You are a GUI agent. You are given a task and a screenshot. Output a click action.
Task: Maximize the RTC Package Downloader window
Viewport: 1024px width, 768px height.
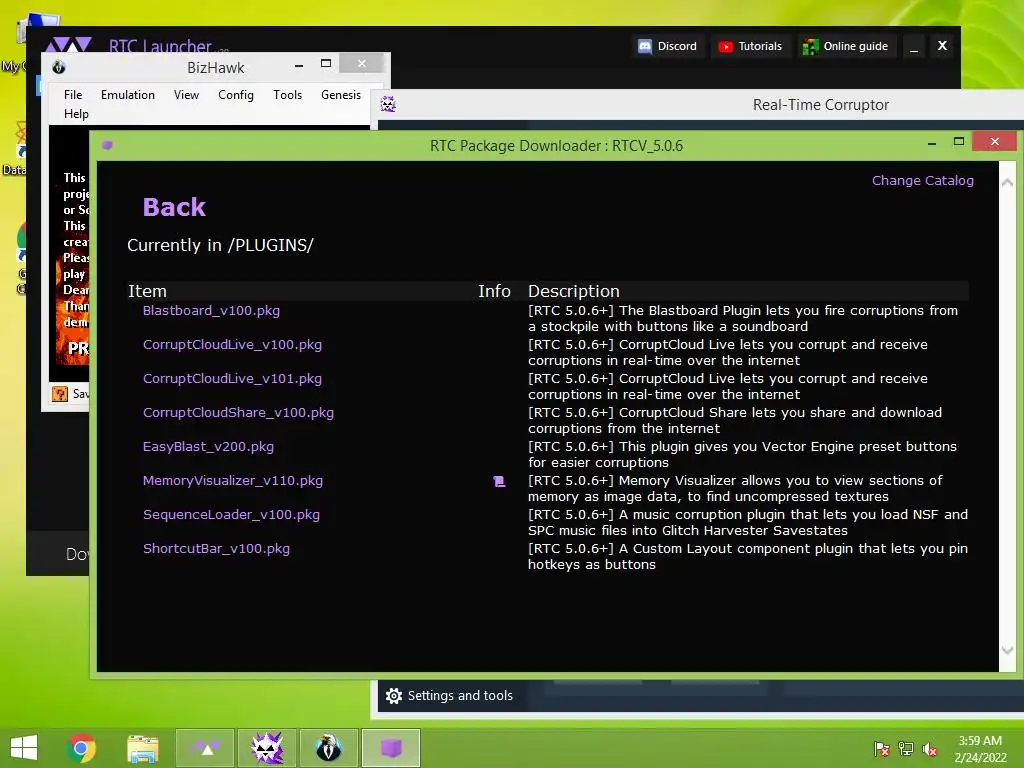[x=959, y=141]
